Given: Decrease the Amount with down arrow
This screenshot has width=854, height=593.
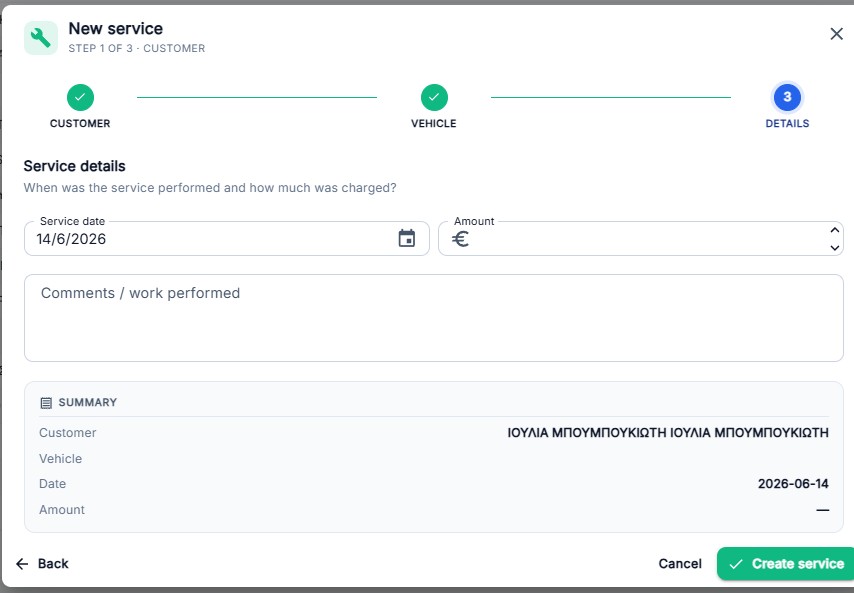Looking at the screenshot, I should (834, 248).
